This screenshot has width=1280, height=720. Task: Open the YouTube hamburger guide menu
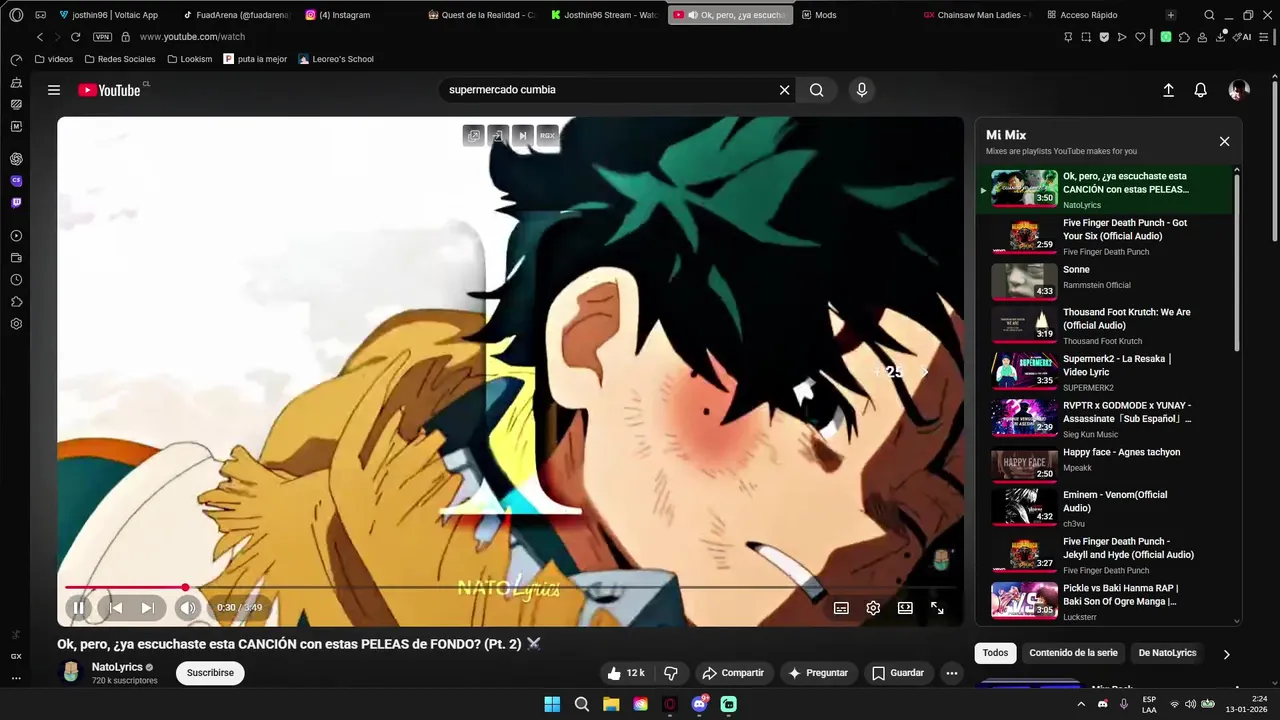pos(54,90)
